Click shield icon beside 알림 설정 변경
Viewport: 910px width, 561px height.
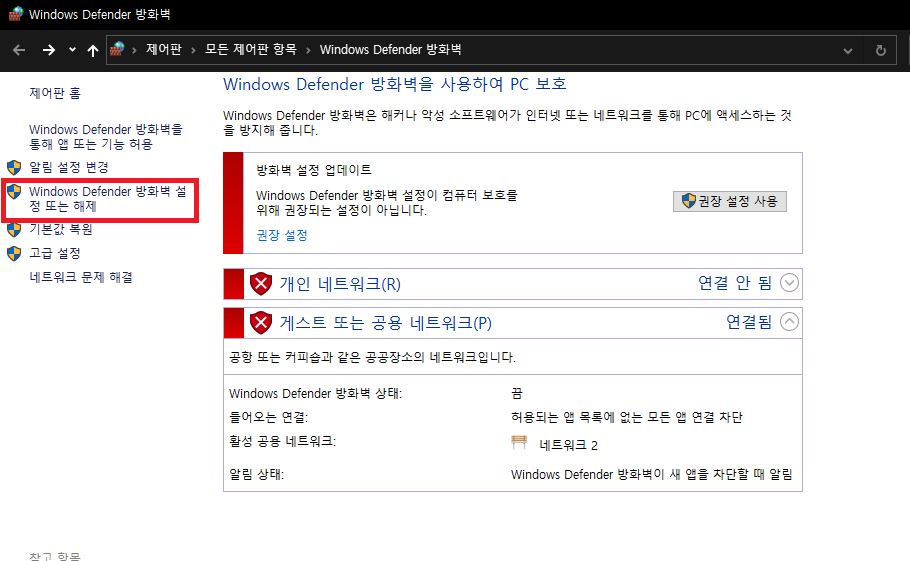tap(14, 168)
